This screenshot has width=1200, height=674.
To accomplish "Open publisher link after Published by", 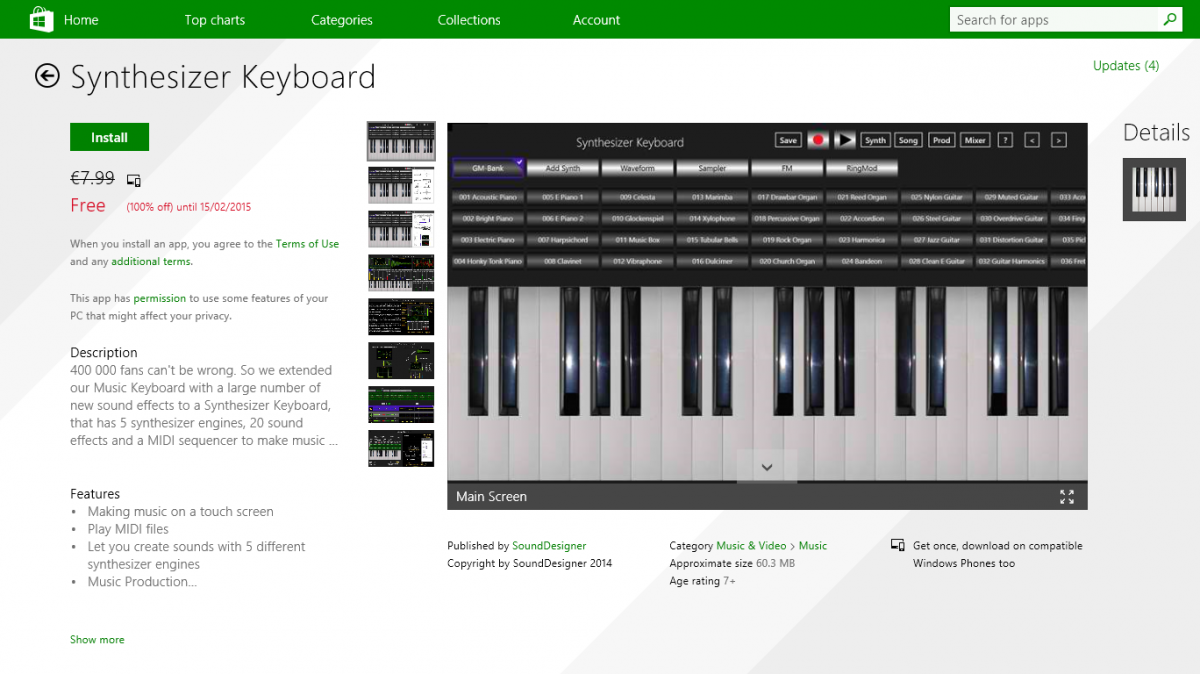I will (x=549, y=546).
